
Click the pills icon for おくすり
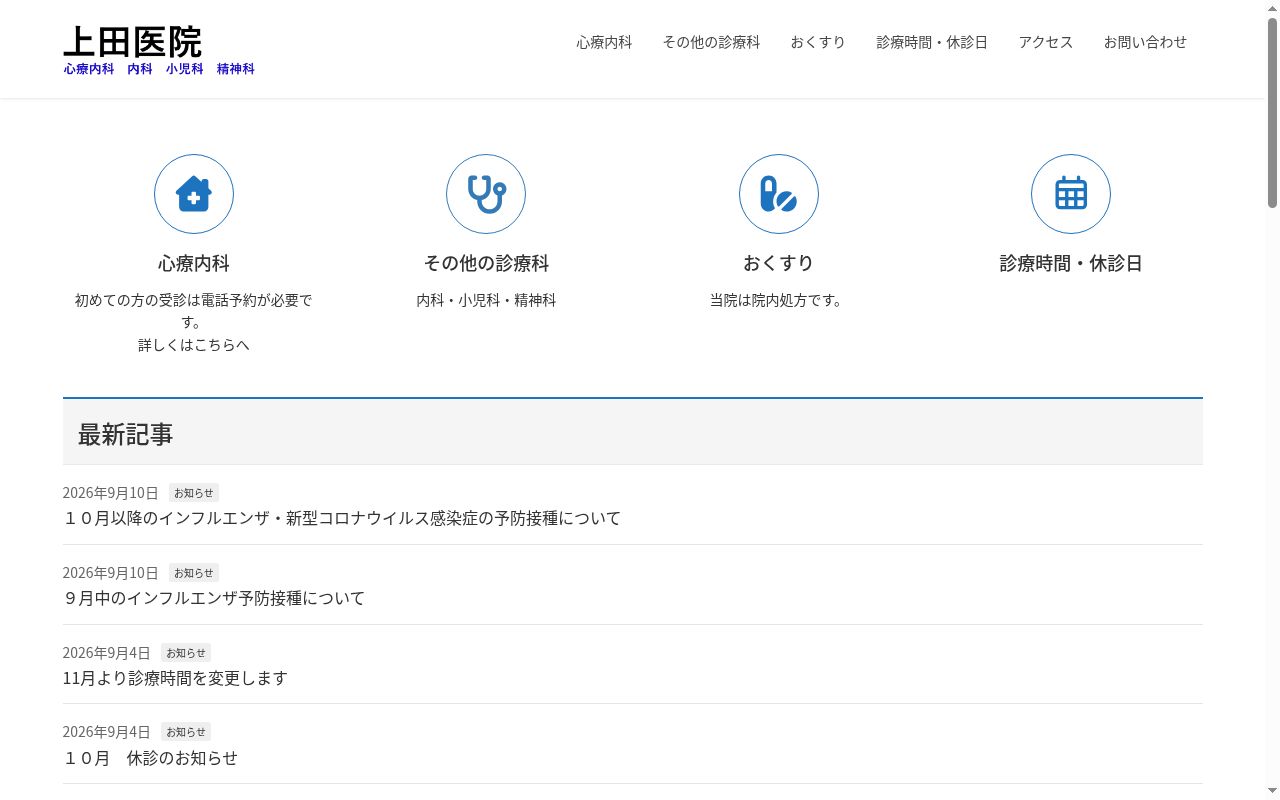coord(779,194)
